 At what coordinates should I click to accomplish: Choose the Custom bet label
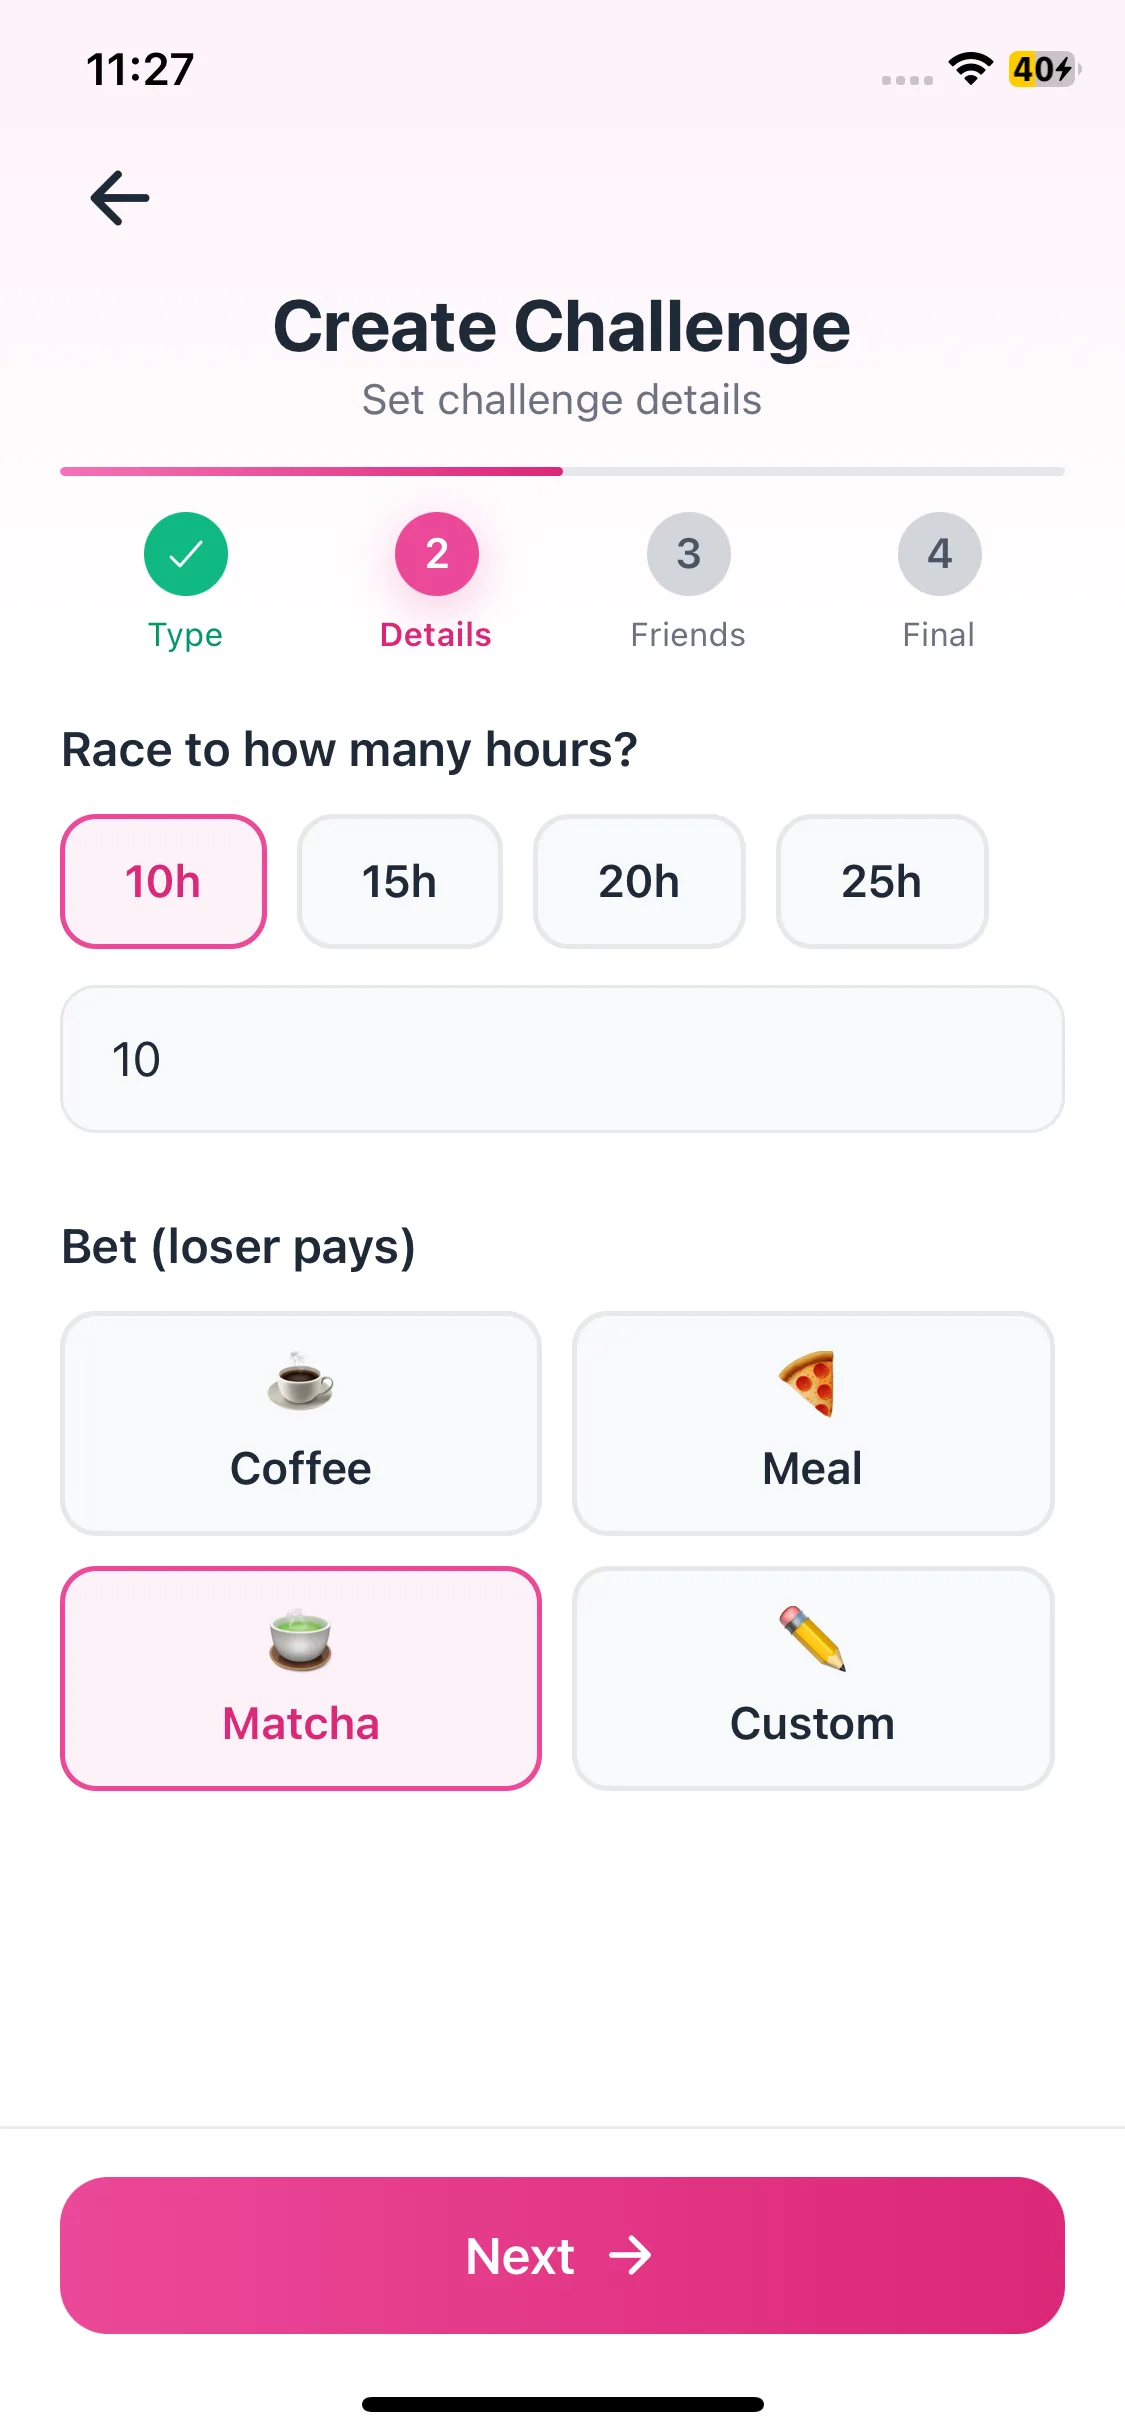[x=812, y=1724]
